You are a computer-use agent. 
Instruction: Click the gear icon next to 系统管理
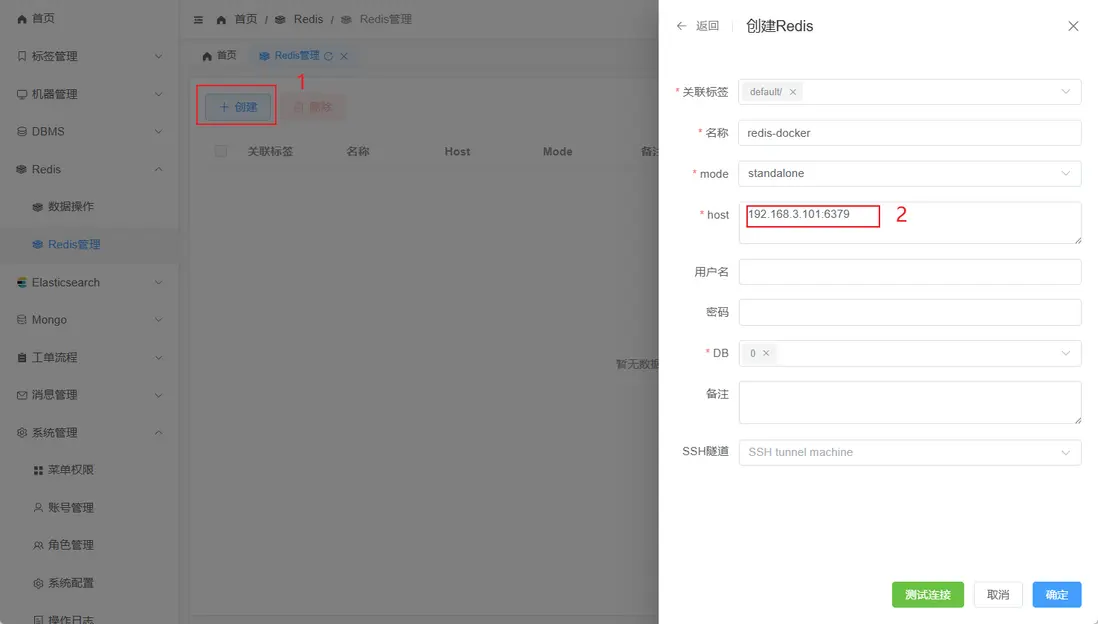coord(22,433)
